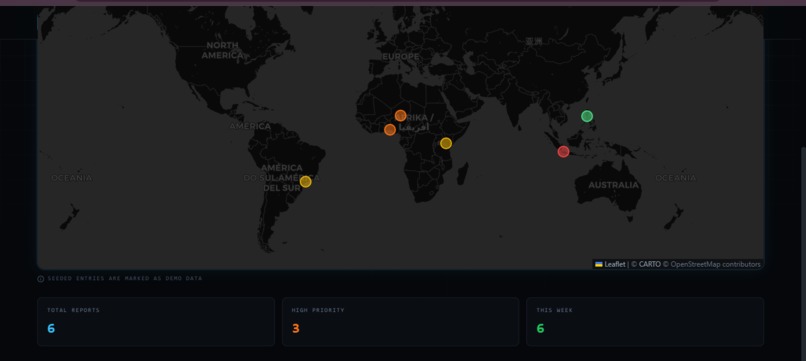Open the Leaflet attribution link

610,264
